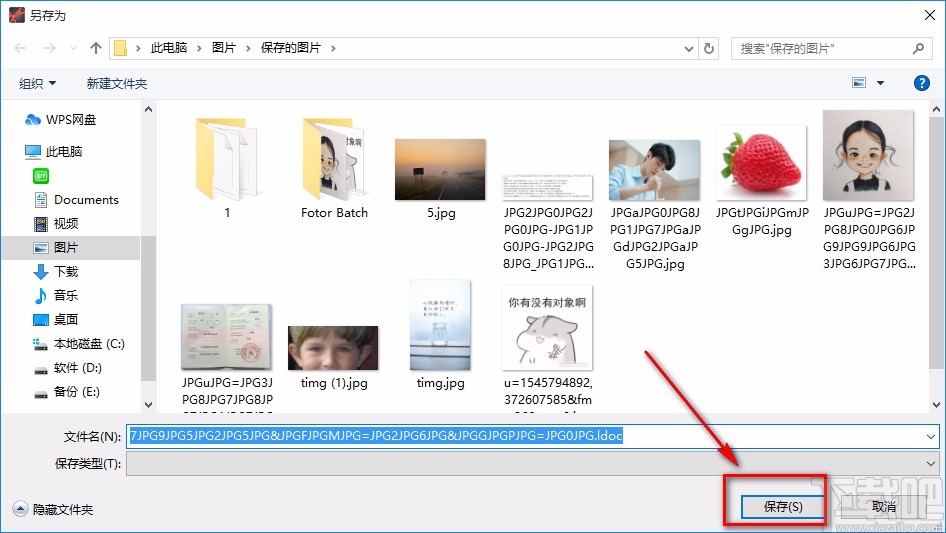Select 图片 in sidebar

click(x=56, y=247)
